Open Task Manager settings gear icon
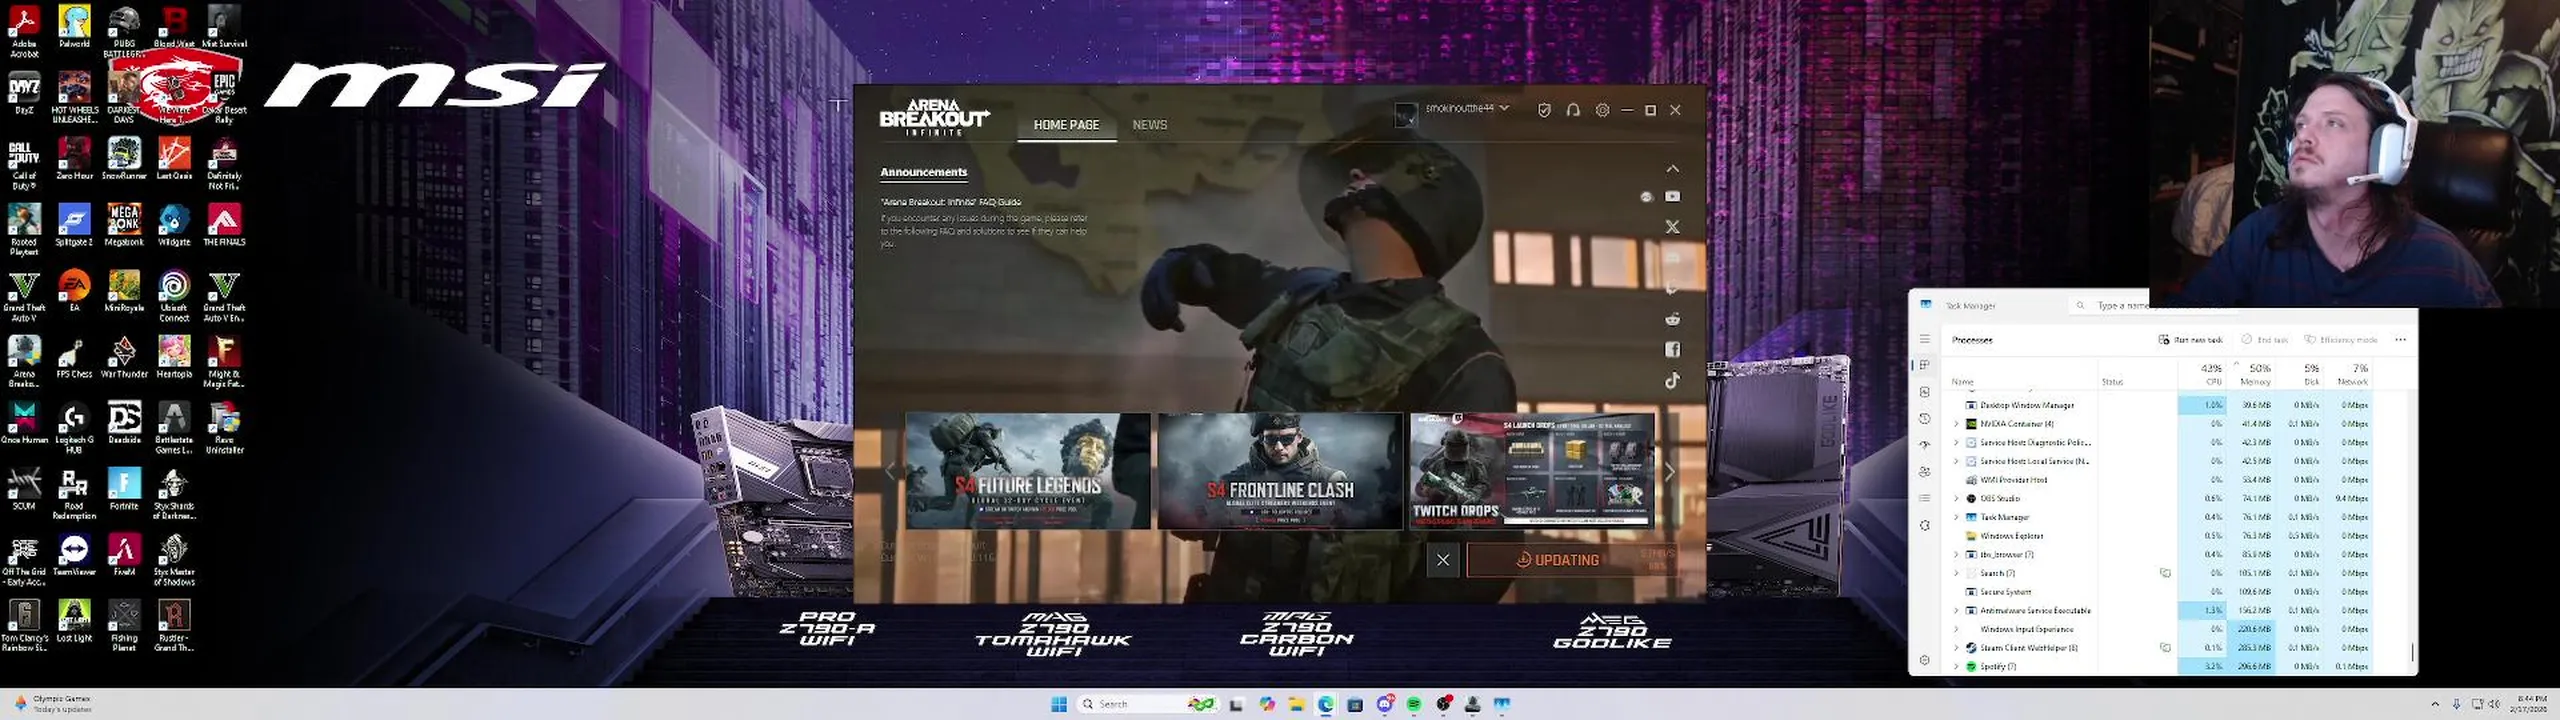Image resolution: width=2560 pixels, height=720 pixels. pos(1924,660)
